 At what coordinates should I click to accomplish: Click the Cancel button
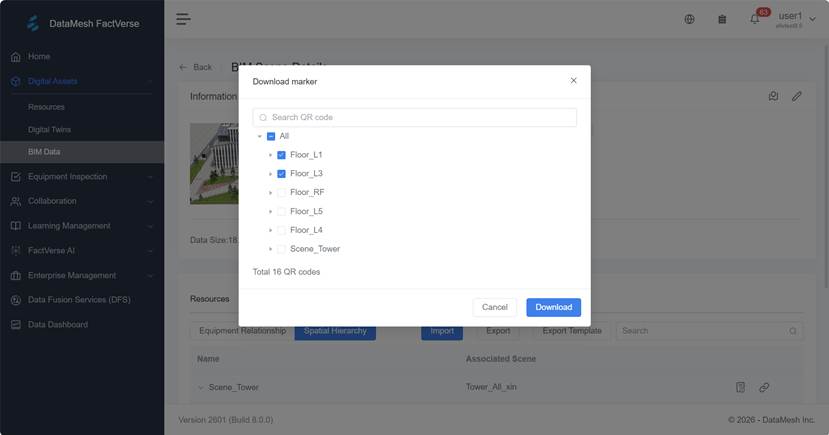[x=495, y=307]
